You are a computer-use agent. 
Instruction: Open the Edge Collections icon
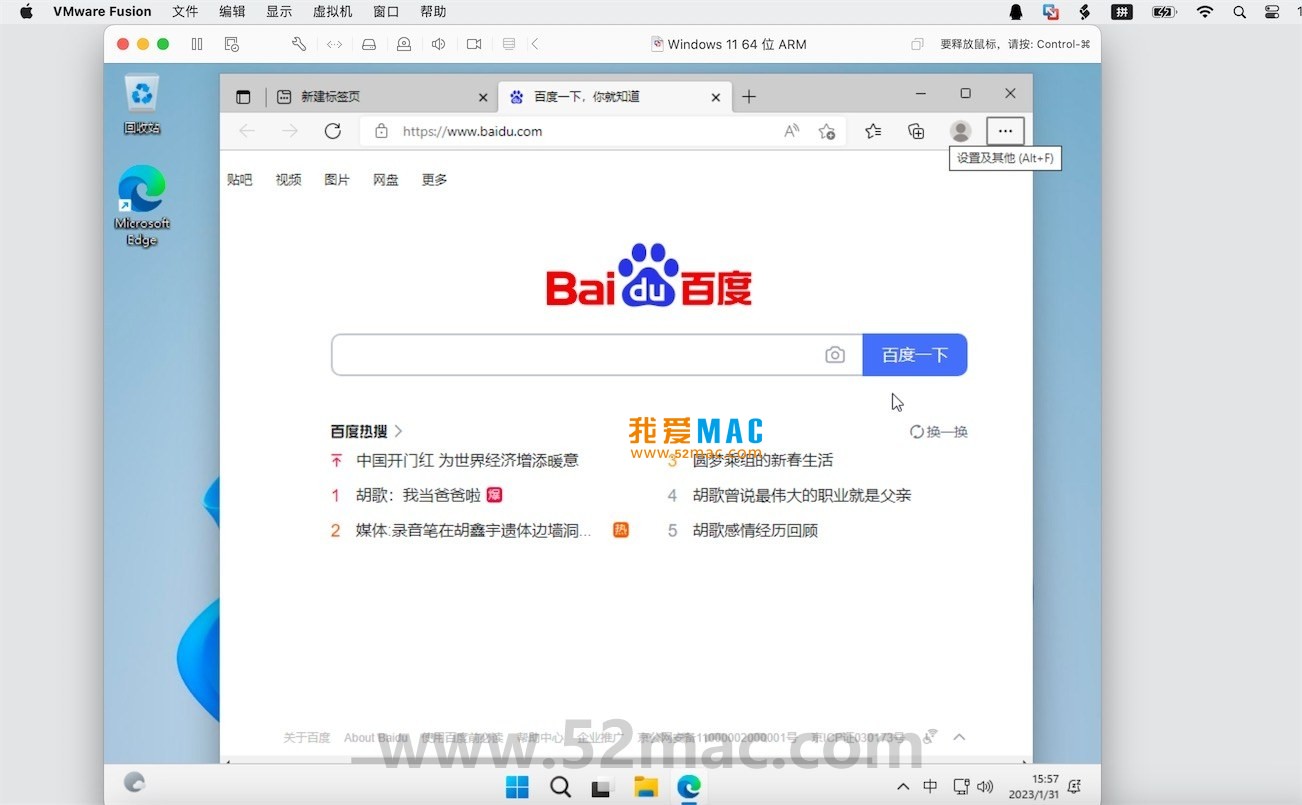[x=916, y=131]
